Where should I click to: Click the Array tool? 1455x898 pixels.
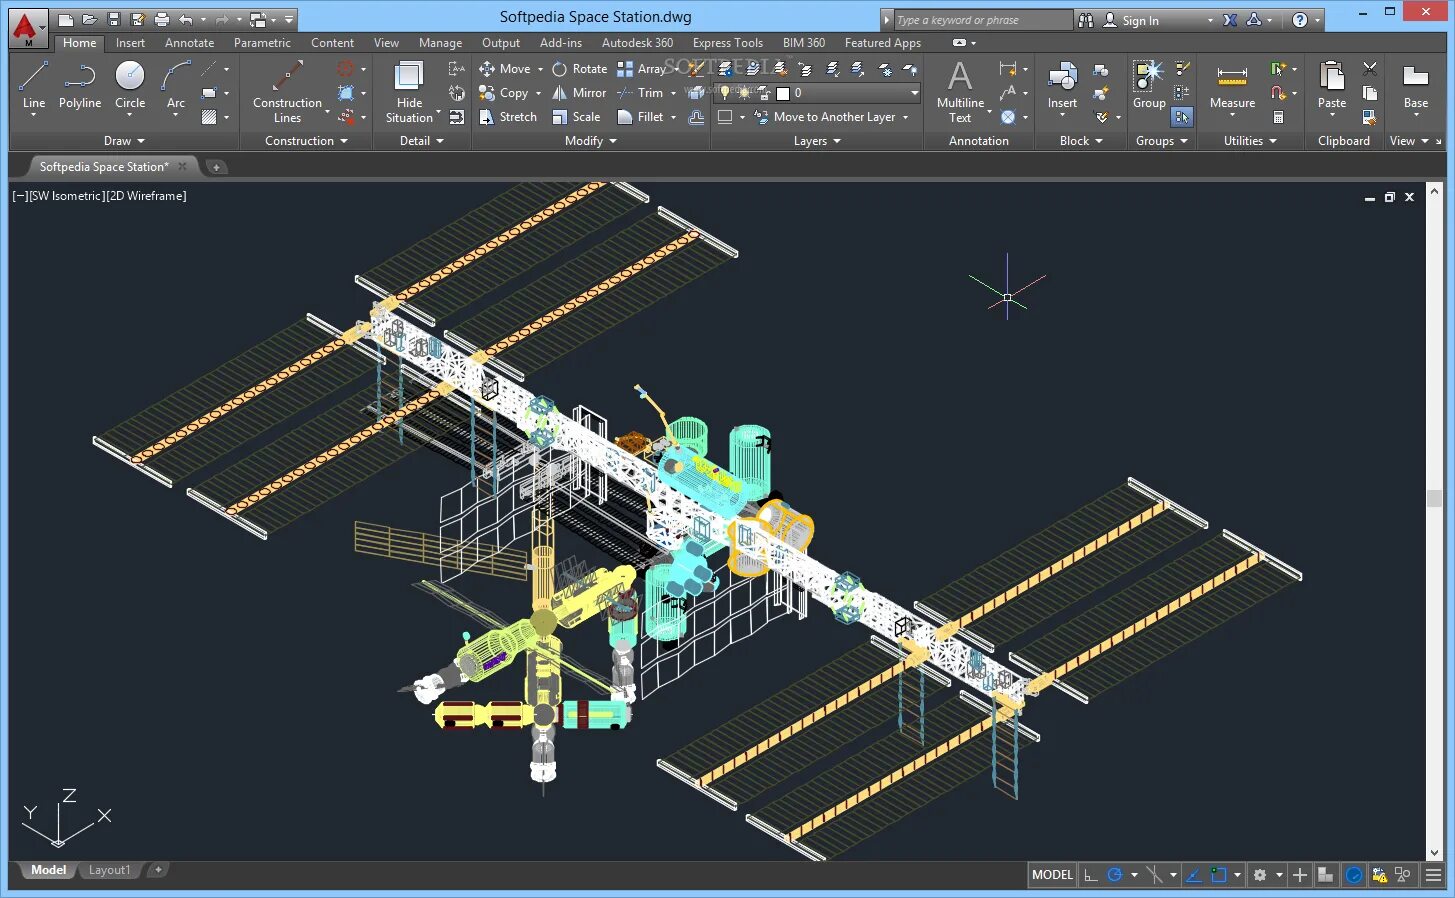click(641, 69)
